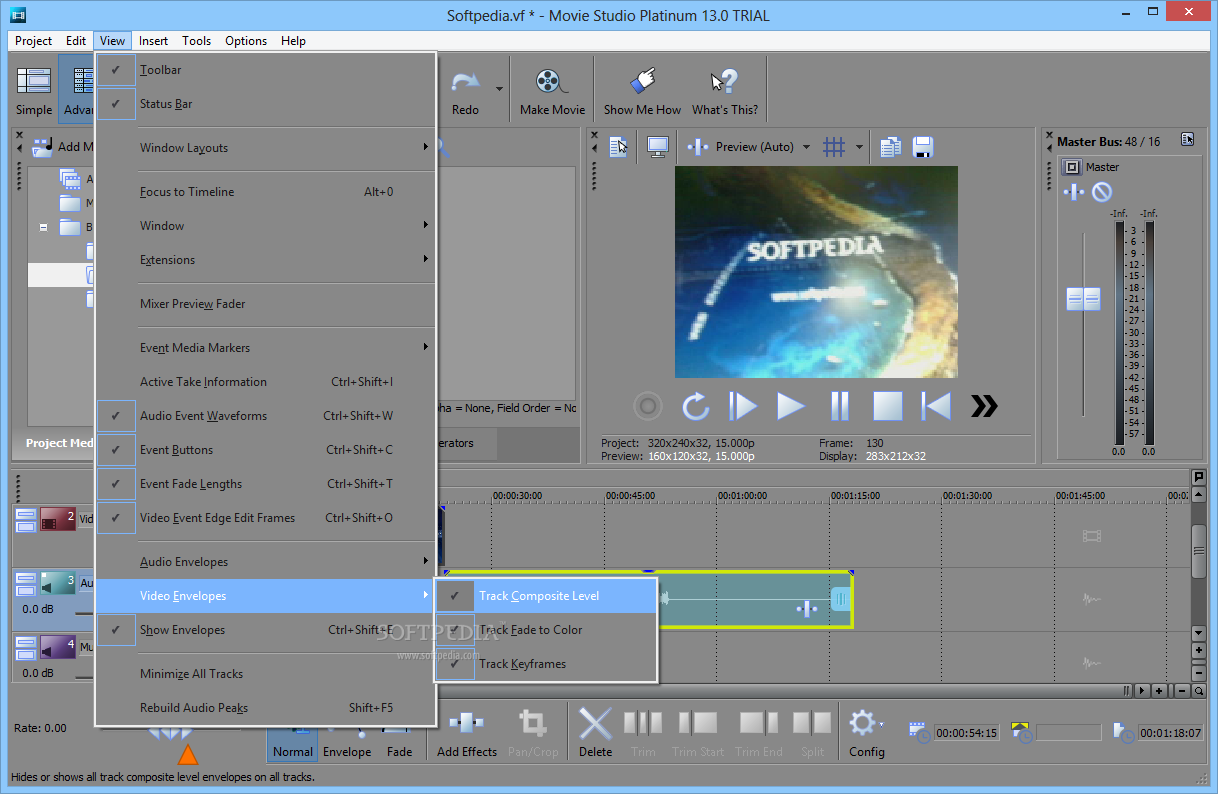The image size is (1218, 794).
Task: Click the Master Bus automation settings icon
Action: point(1101,192)
